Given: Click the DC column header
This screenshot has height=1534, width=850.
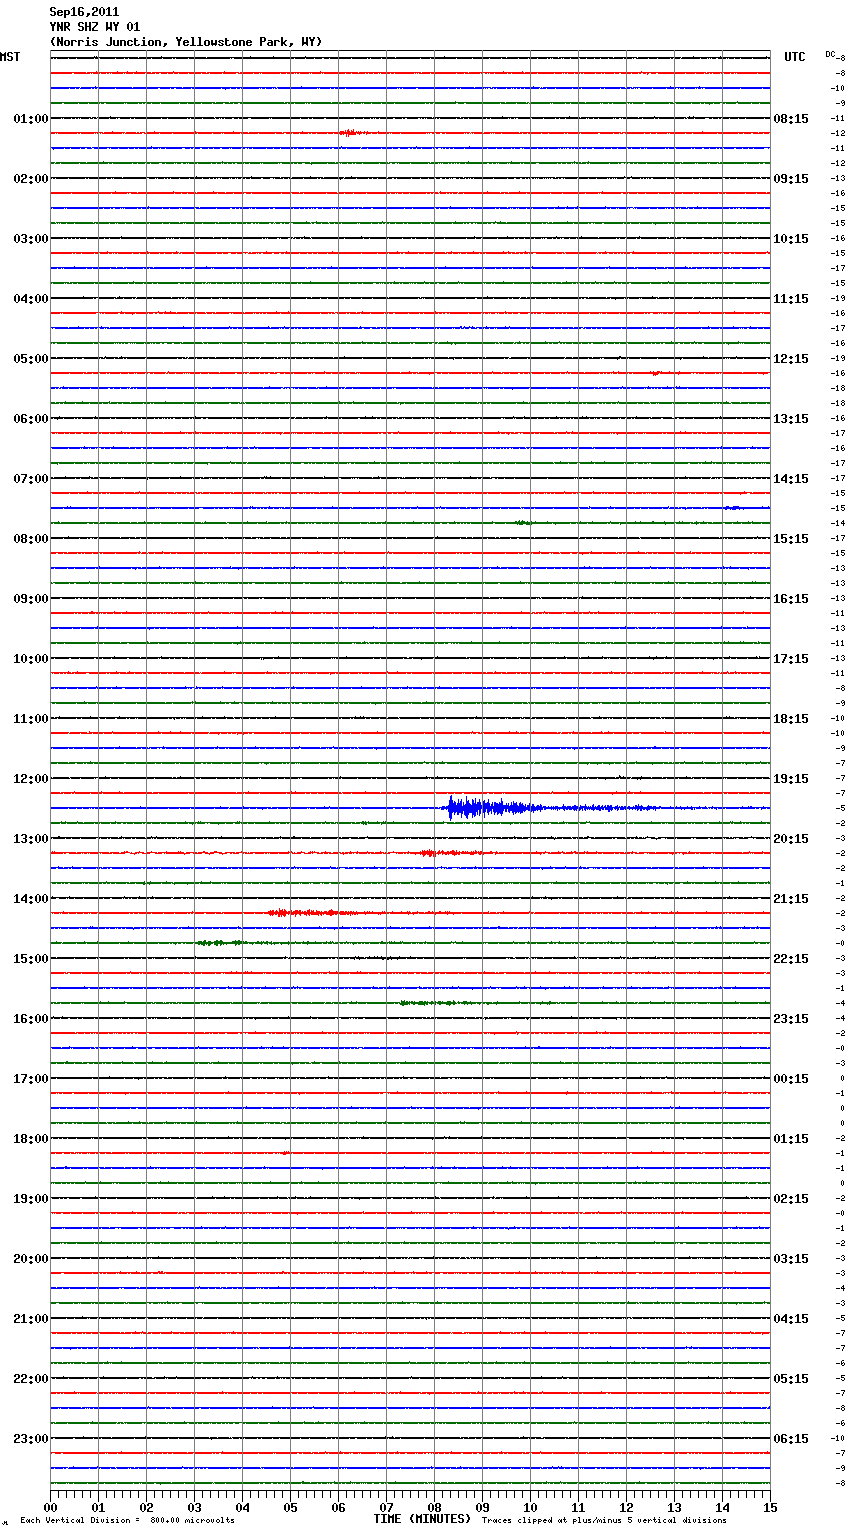Looking at the screenshot, I should point(830,54).
